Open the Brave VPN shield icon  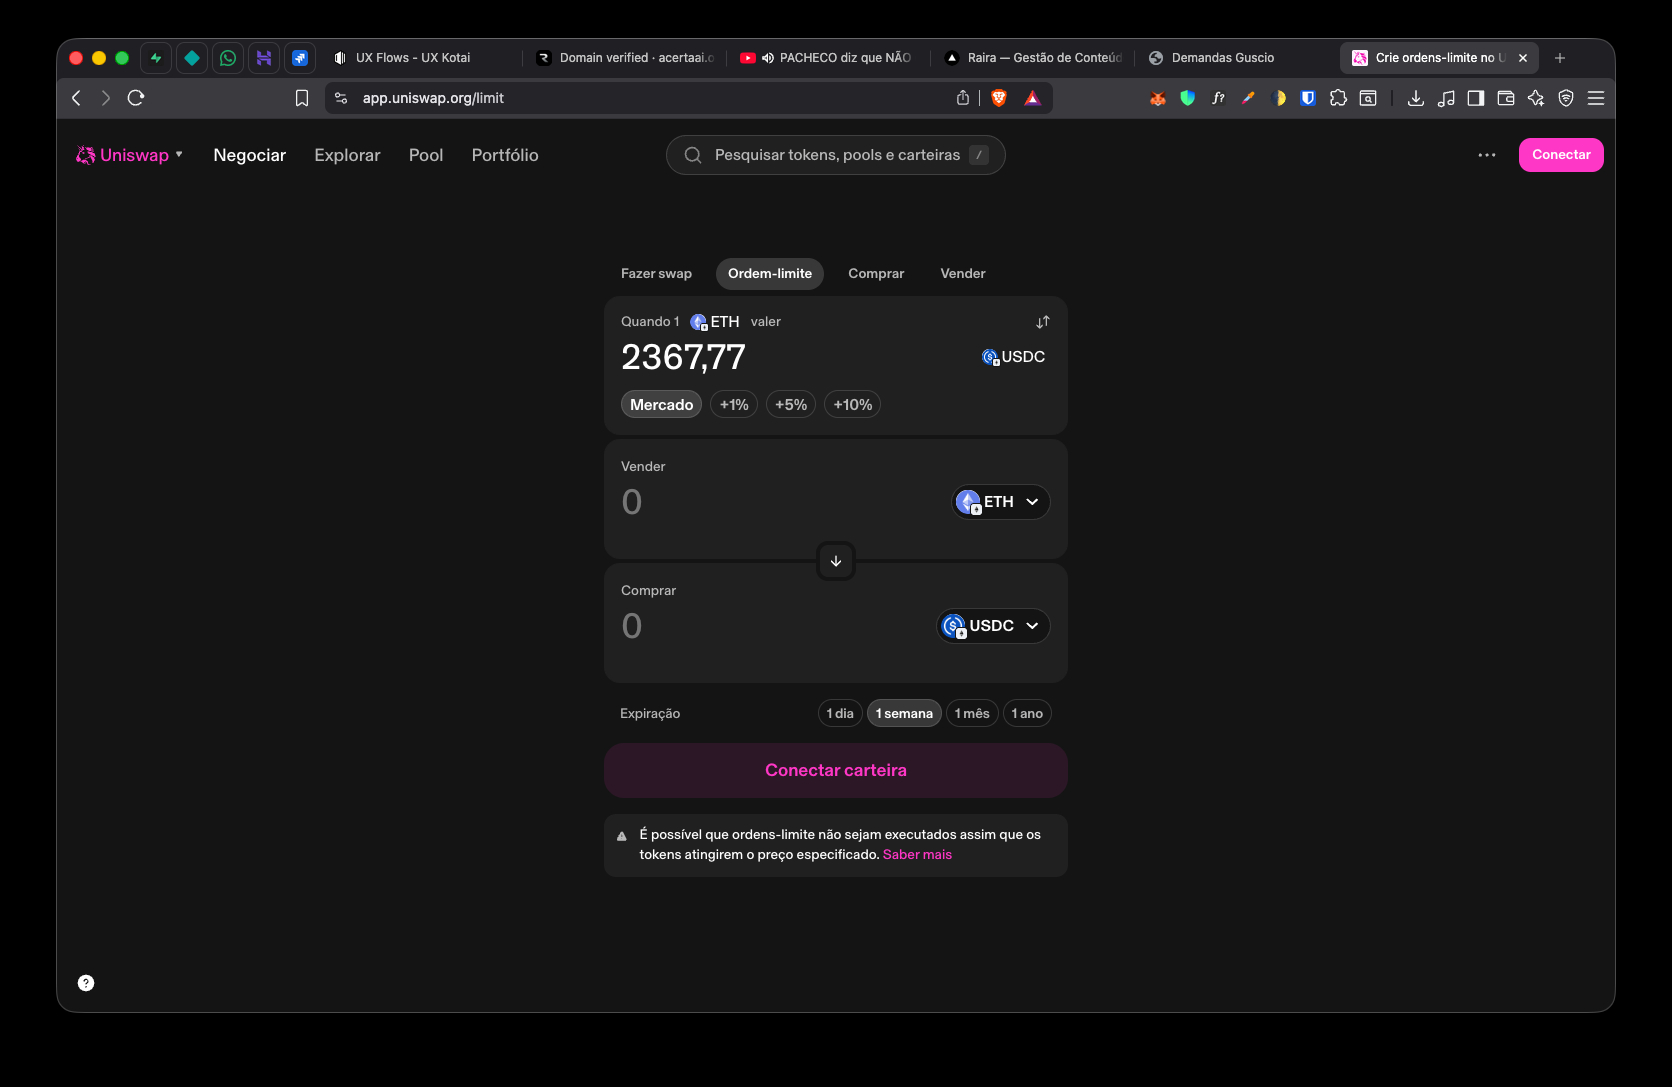[1566, 98]
